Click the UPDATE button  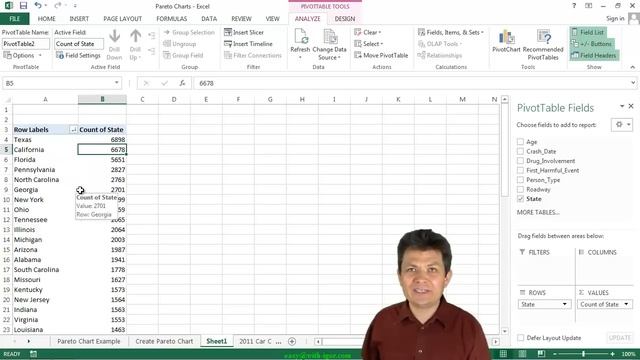pos(620,338)
